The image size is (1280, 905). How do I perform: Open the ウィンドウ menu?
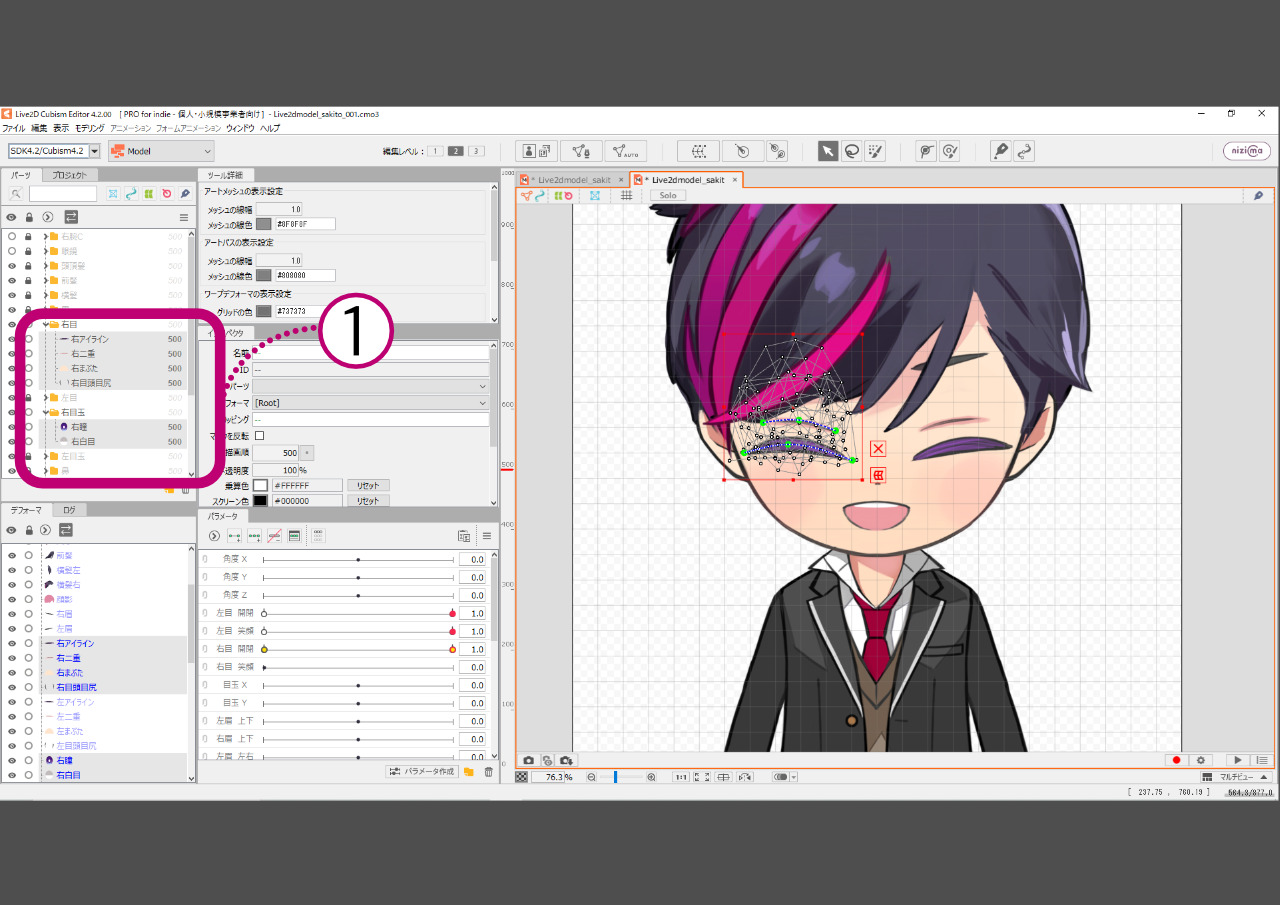tap(240, 129)
